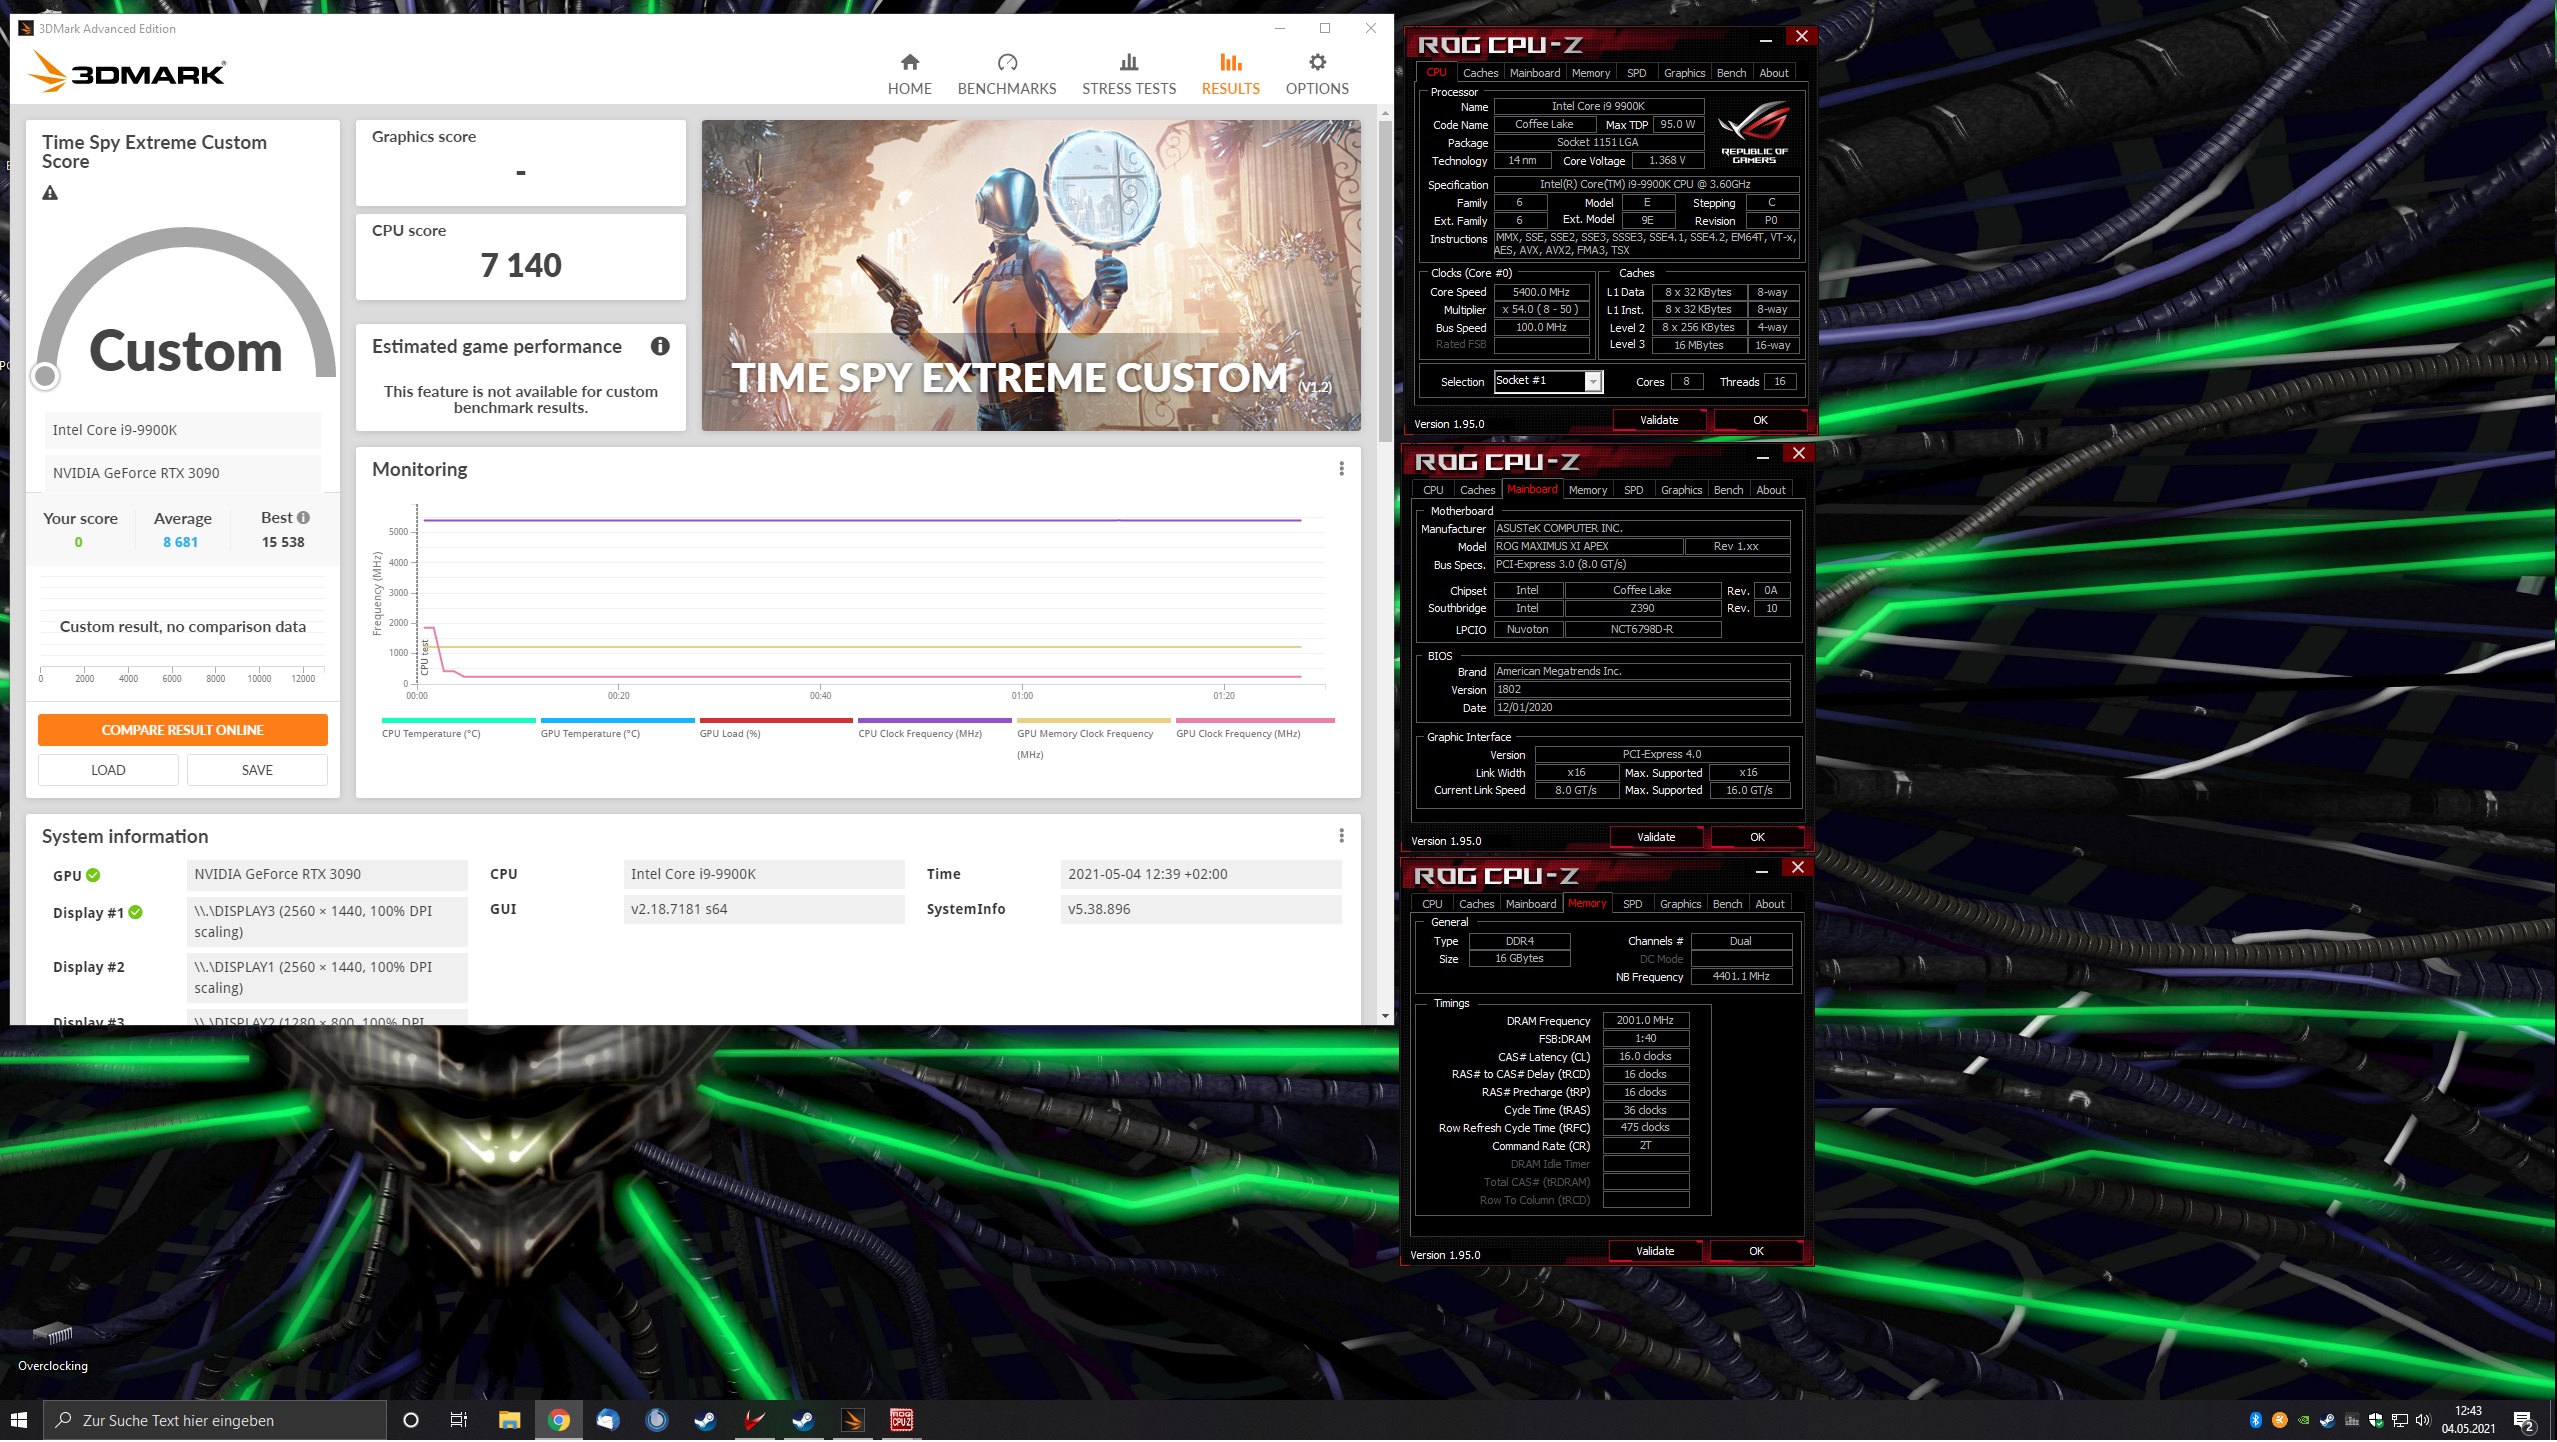This screenshot has width=2557, height=1442.
Task: Click the Time Spy Extreme Custom banner image
Action: (x=1030, y=276)
